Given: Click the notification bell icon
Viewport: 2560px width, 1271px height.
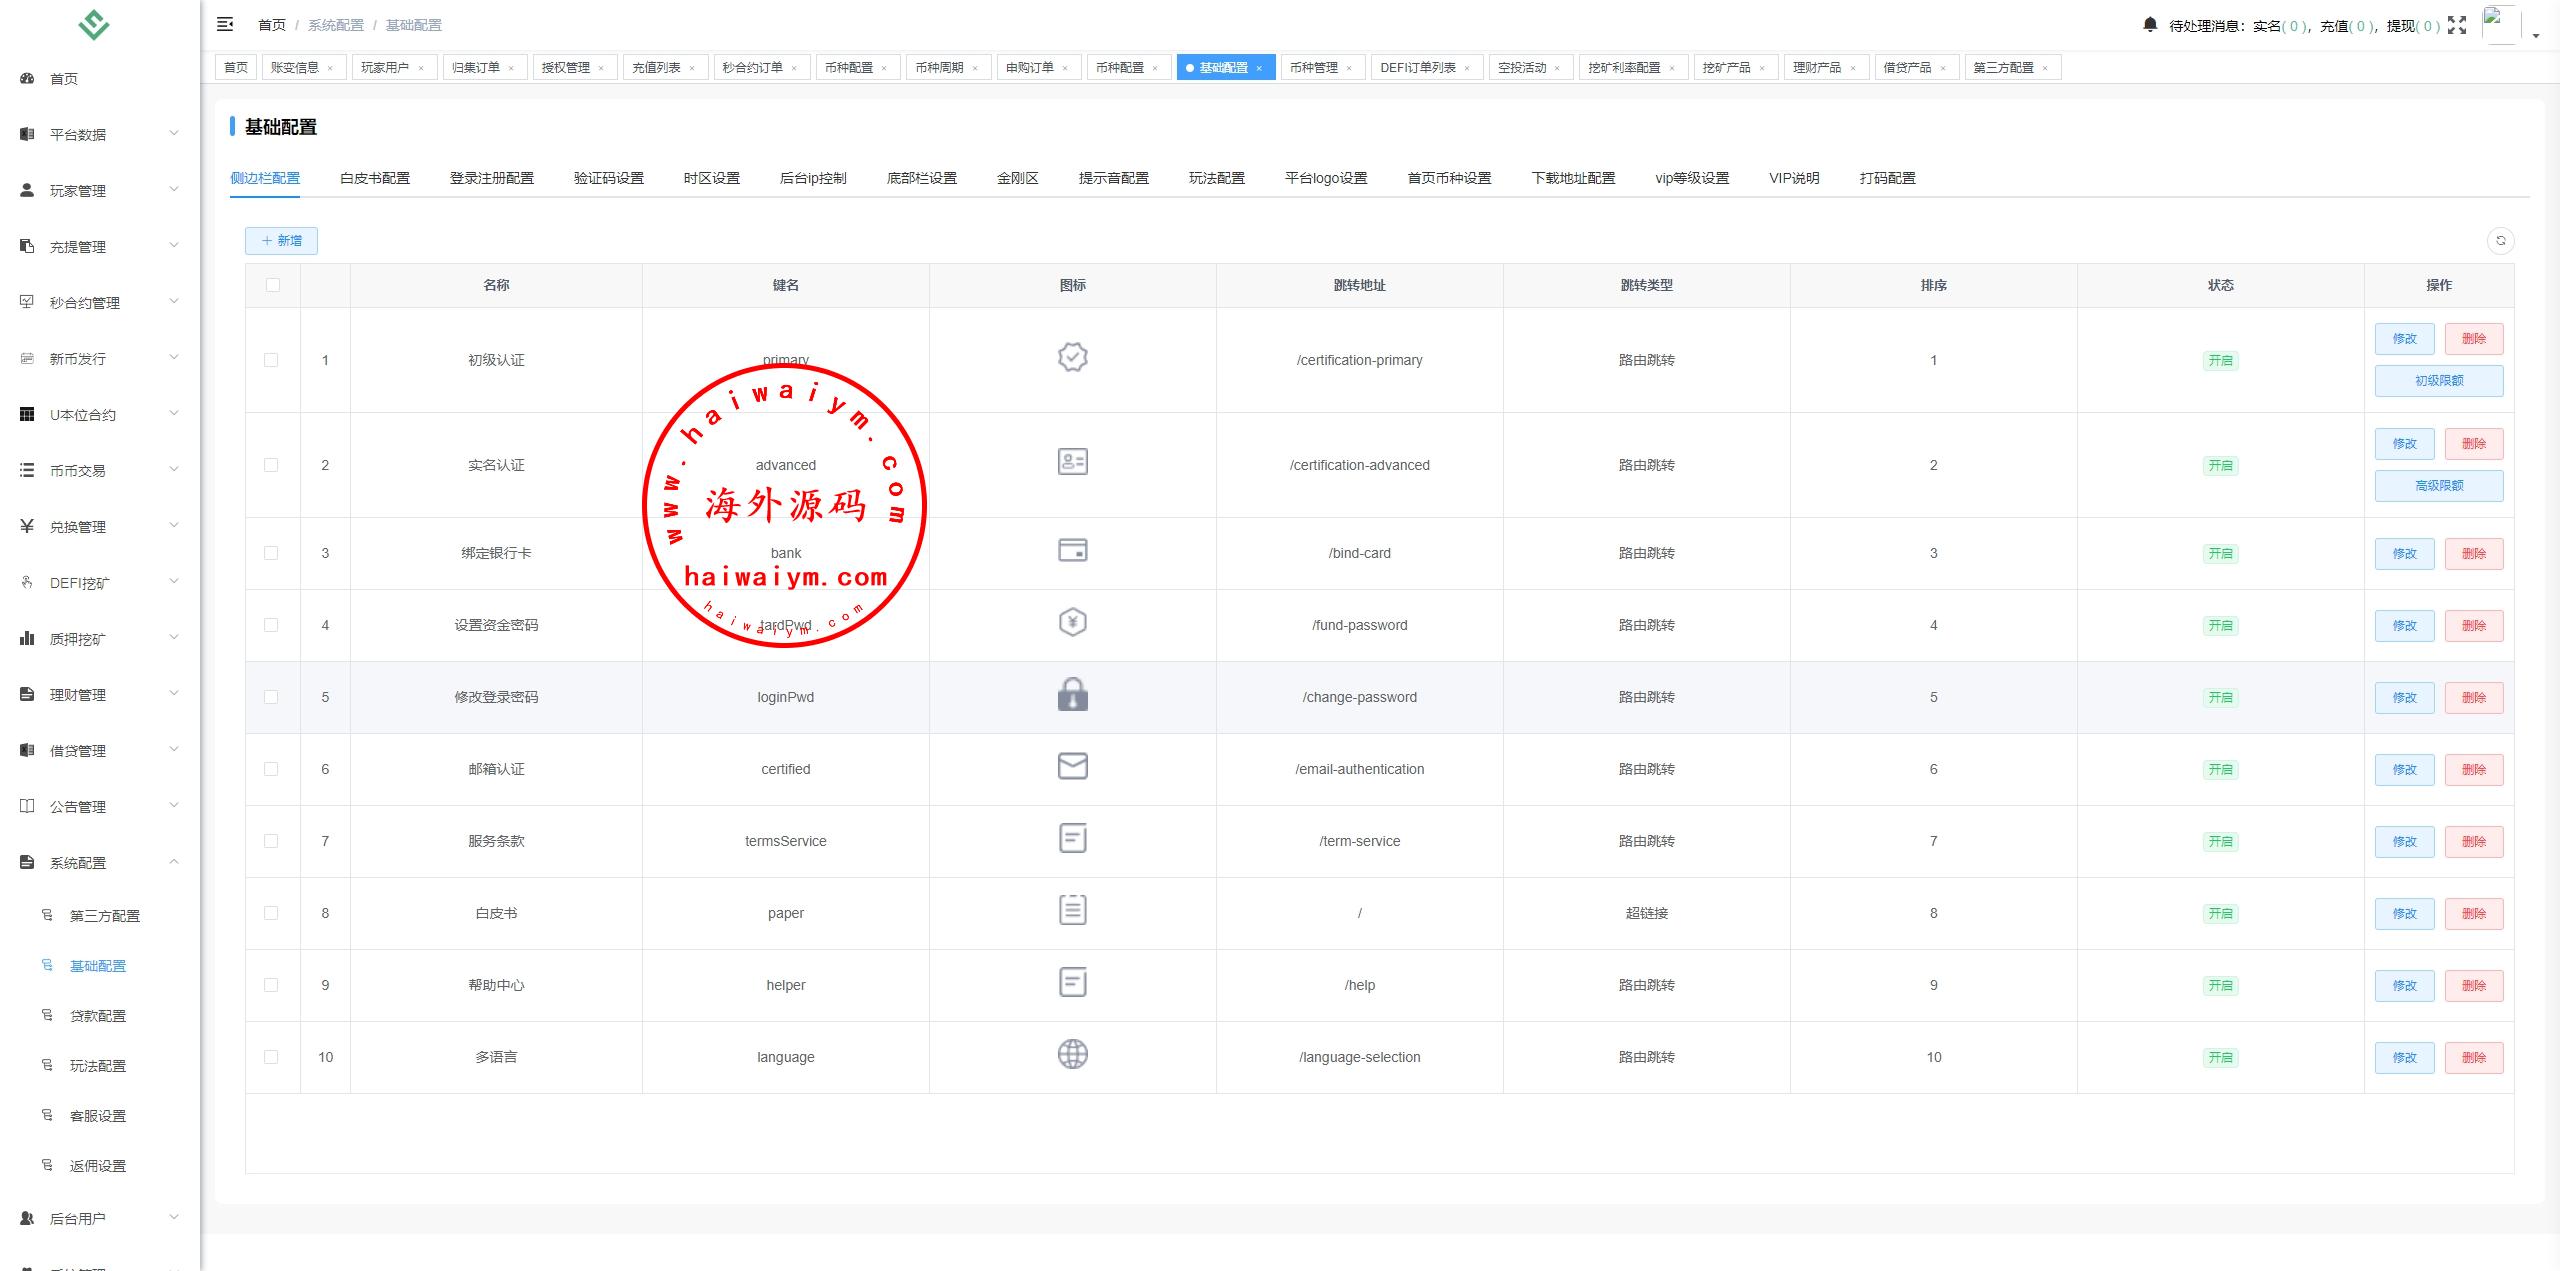Looking at the screenshot, I should tap(2150, 24).
